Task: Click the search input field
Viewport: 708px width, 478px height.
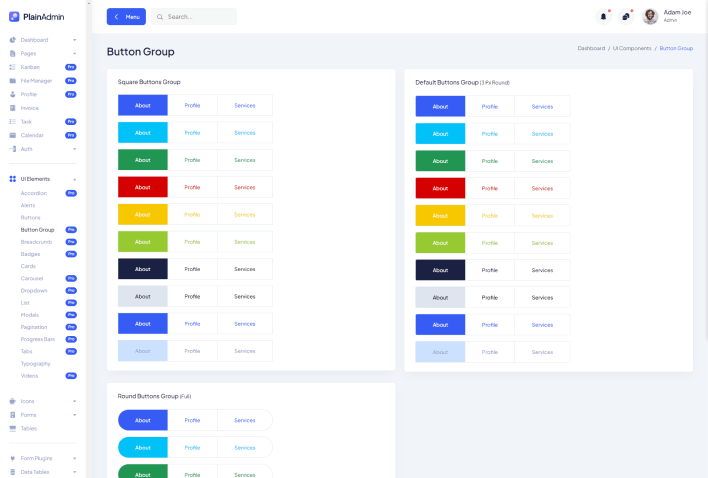Action: 198,17
